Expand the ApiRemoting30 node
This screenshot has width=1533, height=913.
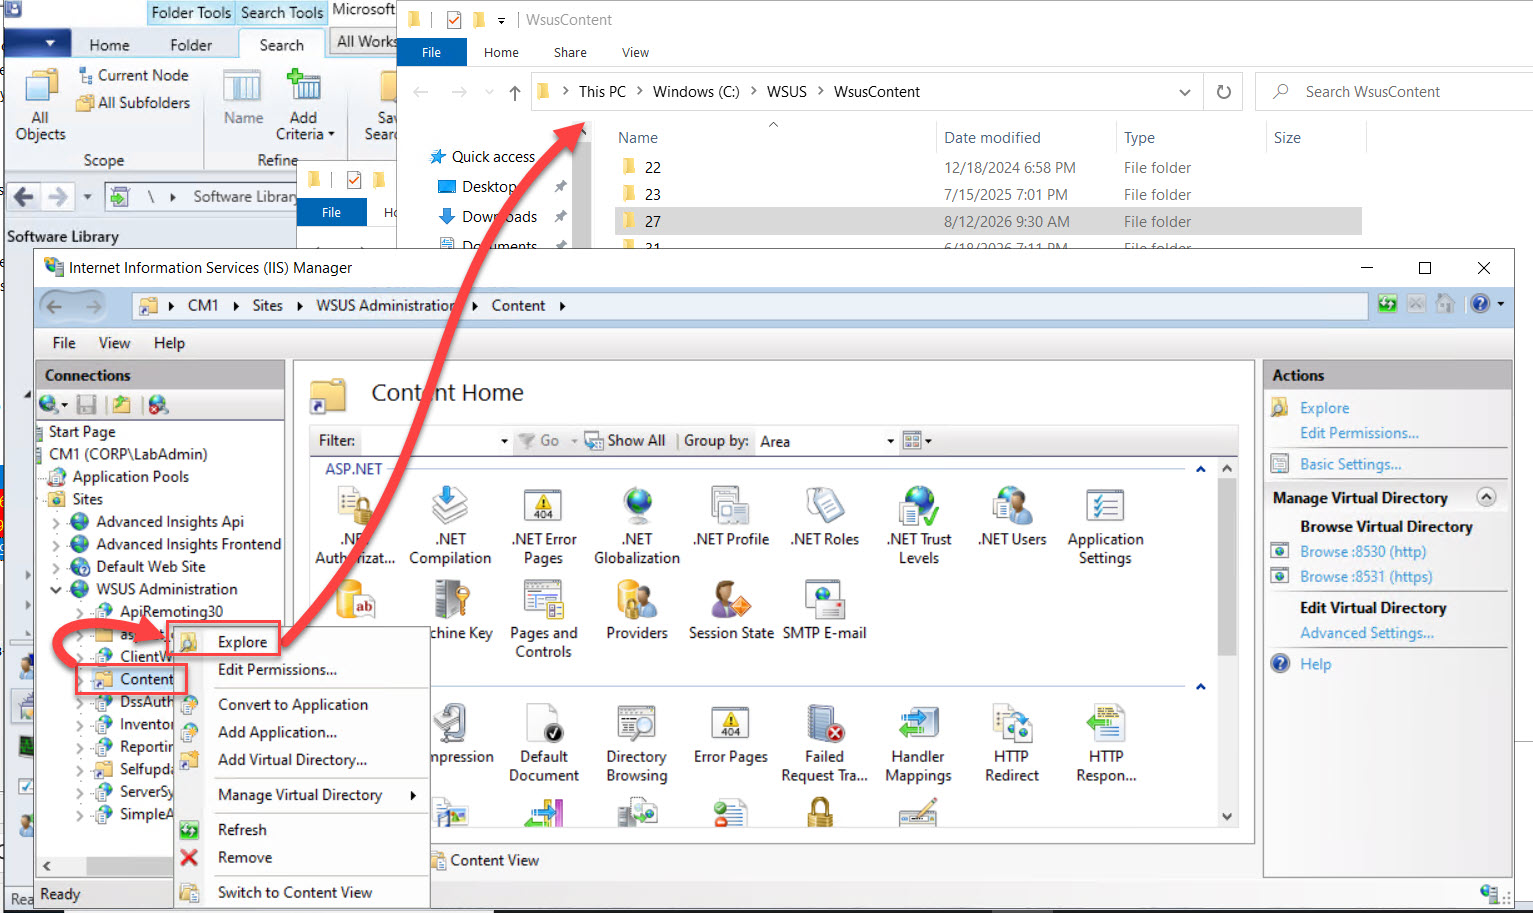point(80,612)
